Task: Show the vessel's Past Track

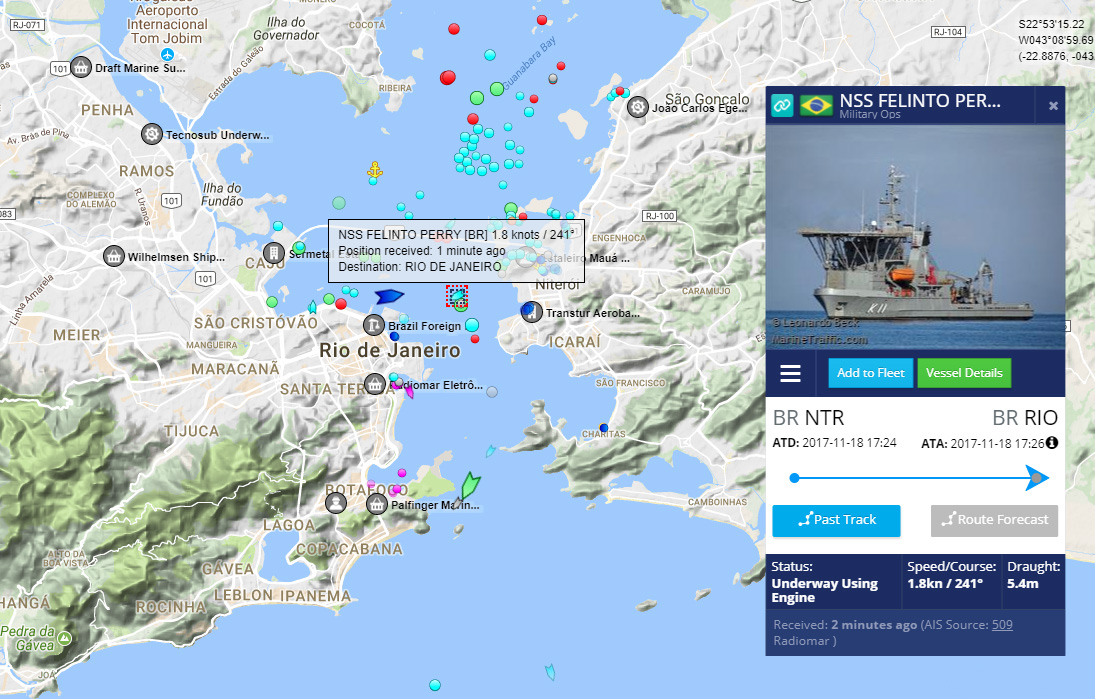Action: tap(836, 520)
